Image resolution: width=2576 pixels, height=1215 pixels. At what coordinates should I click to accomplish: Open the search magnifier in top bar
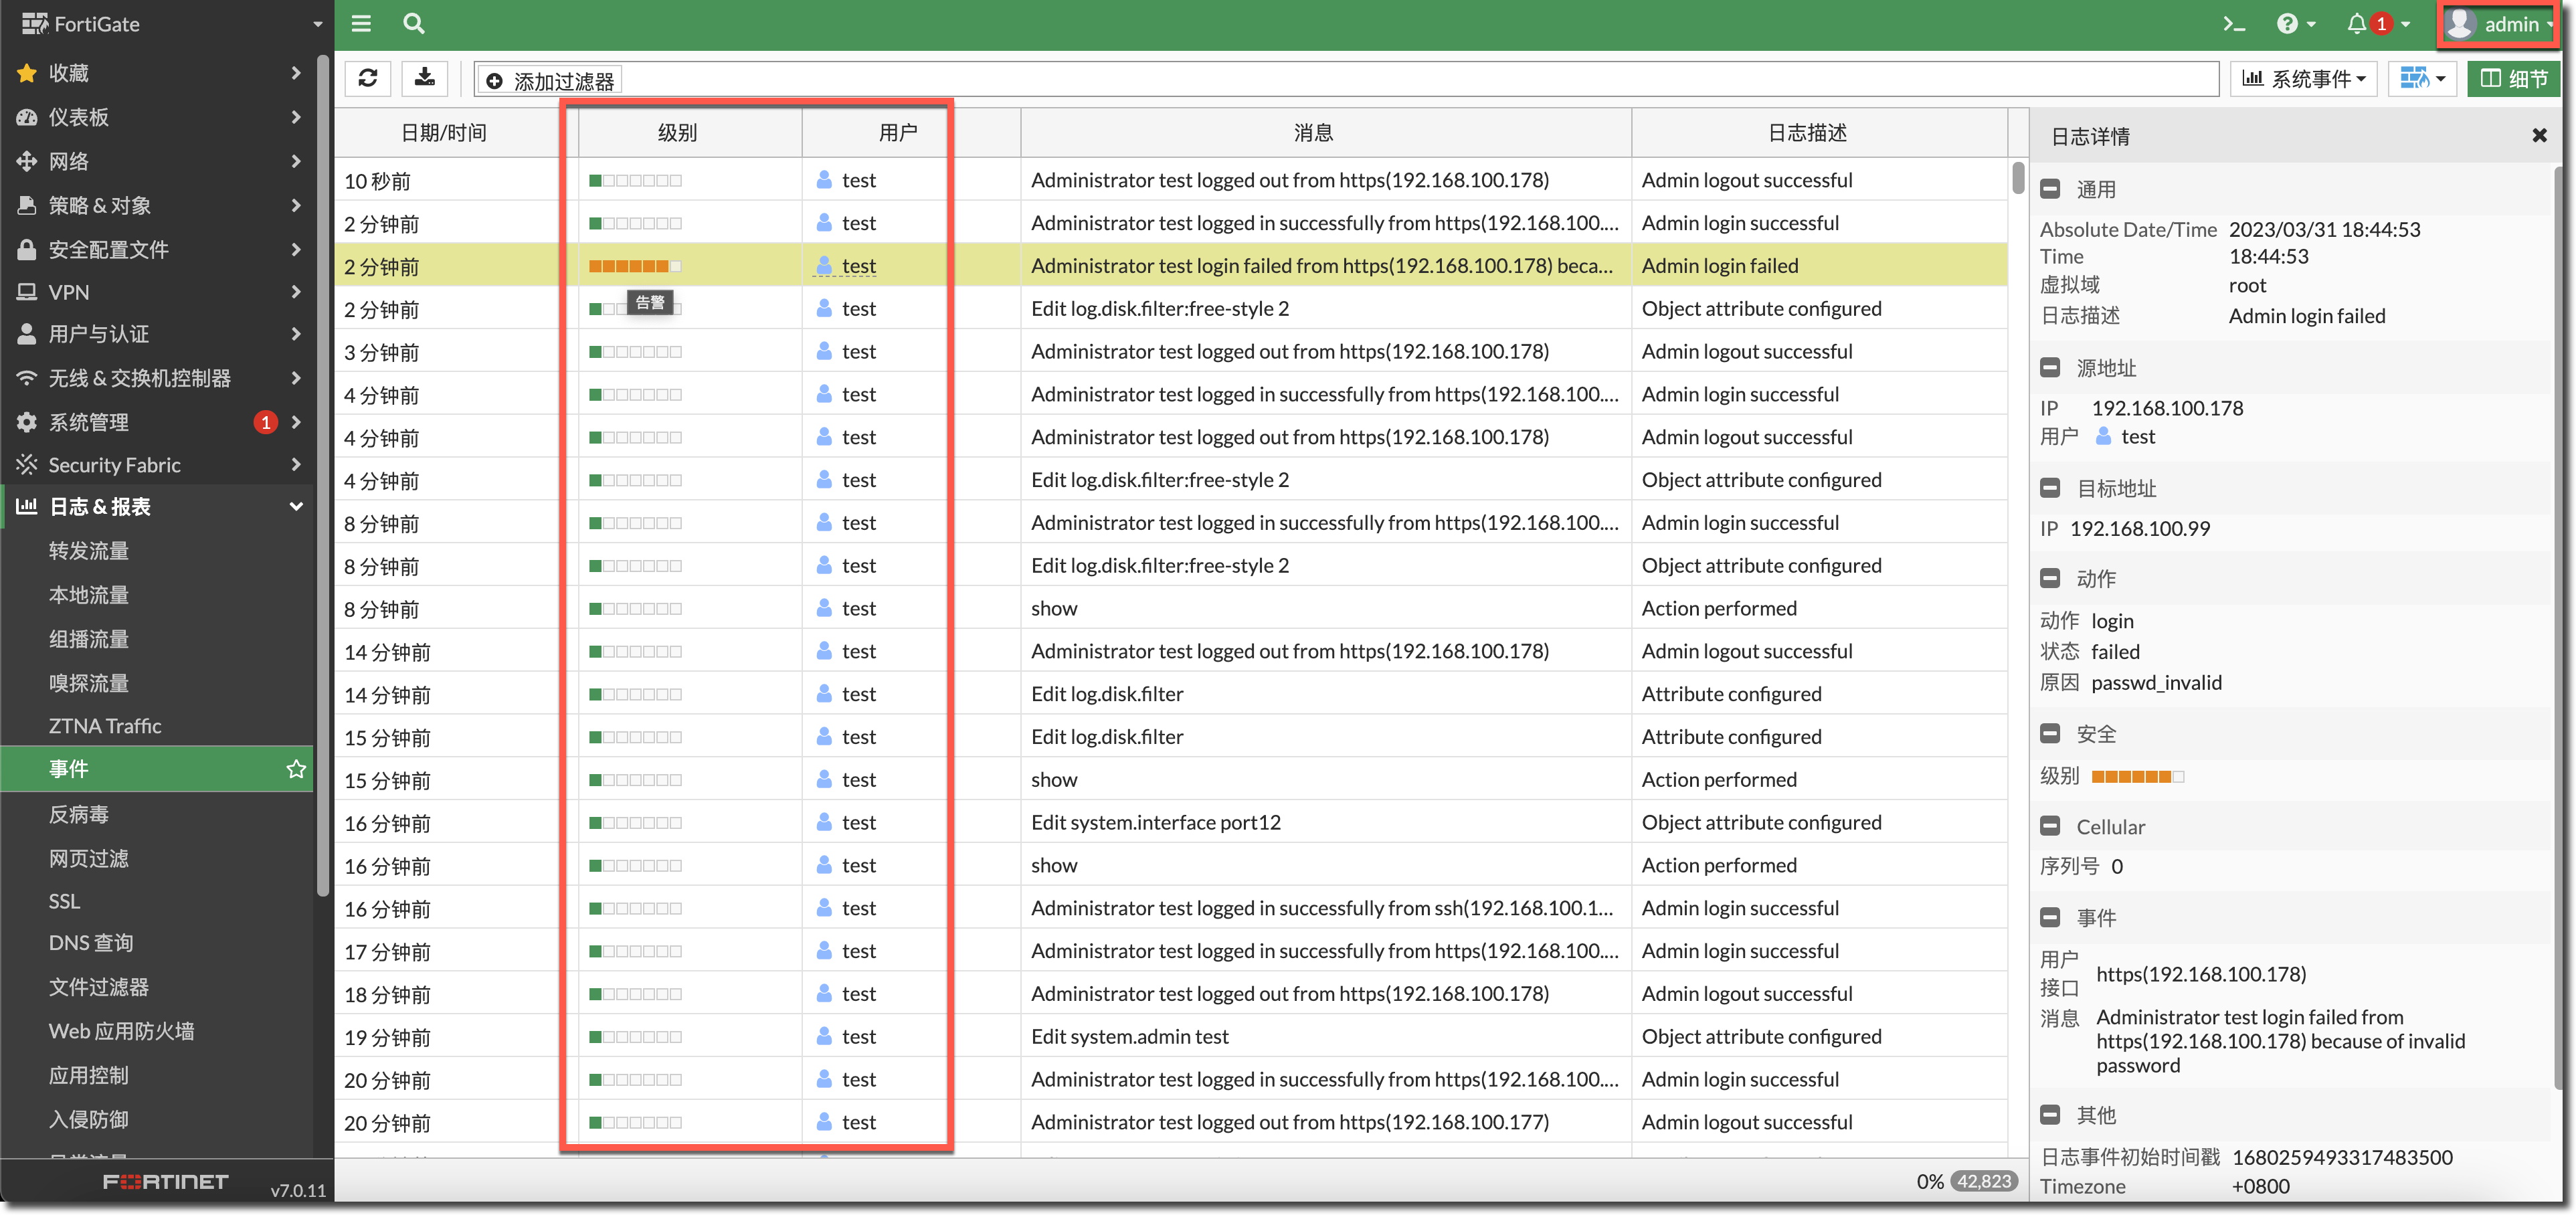413,23
